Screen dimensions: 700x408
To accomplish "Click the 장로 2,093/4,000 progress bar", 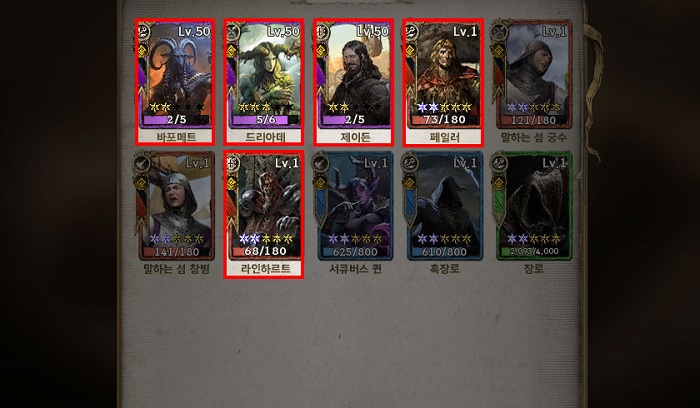I will click(x=534, y=251).
